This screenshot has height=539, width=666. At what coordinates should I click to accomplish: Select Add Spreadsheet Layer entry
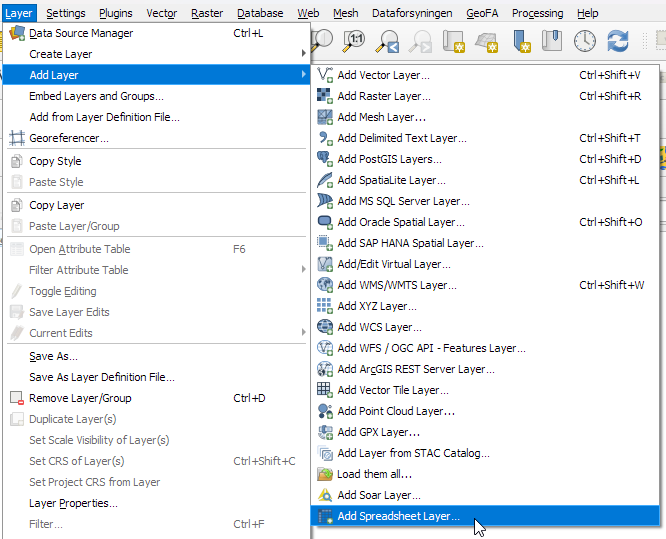coord(399,517)
